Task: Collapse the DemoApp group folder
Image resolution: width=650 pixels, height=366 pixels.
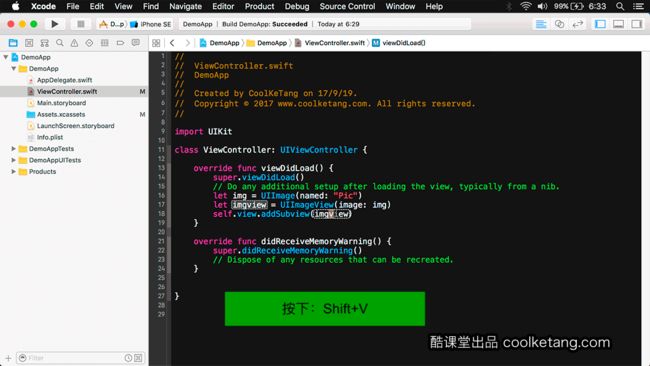Action: coord(14,68)
